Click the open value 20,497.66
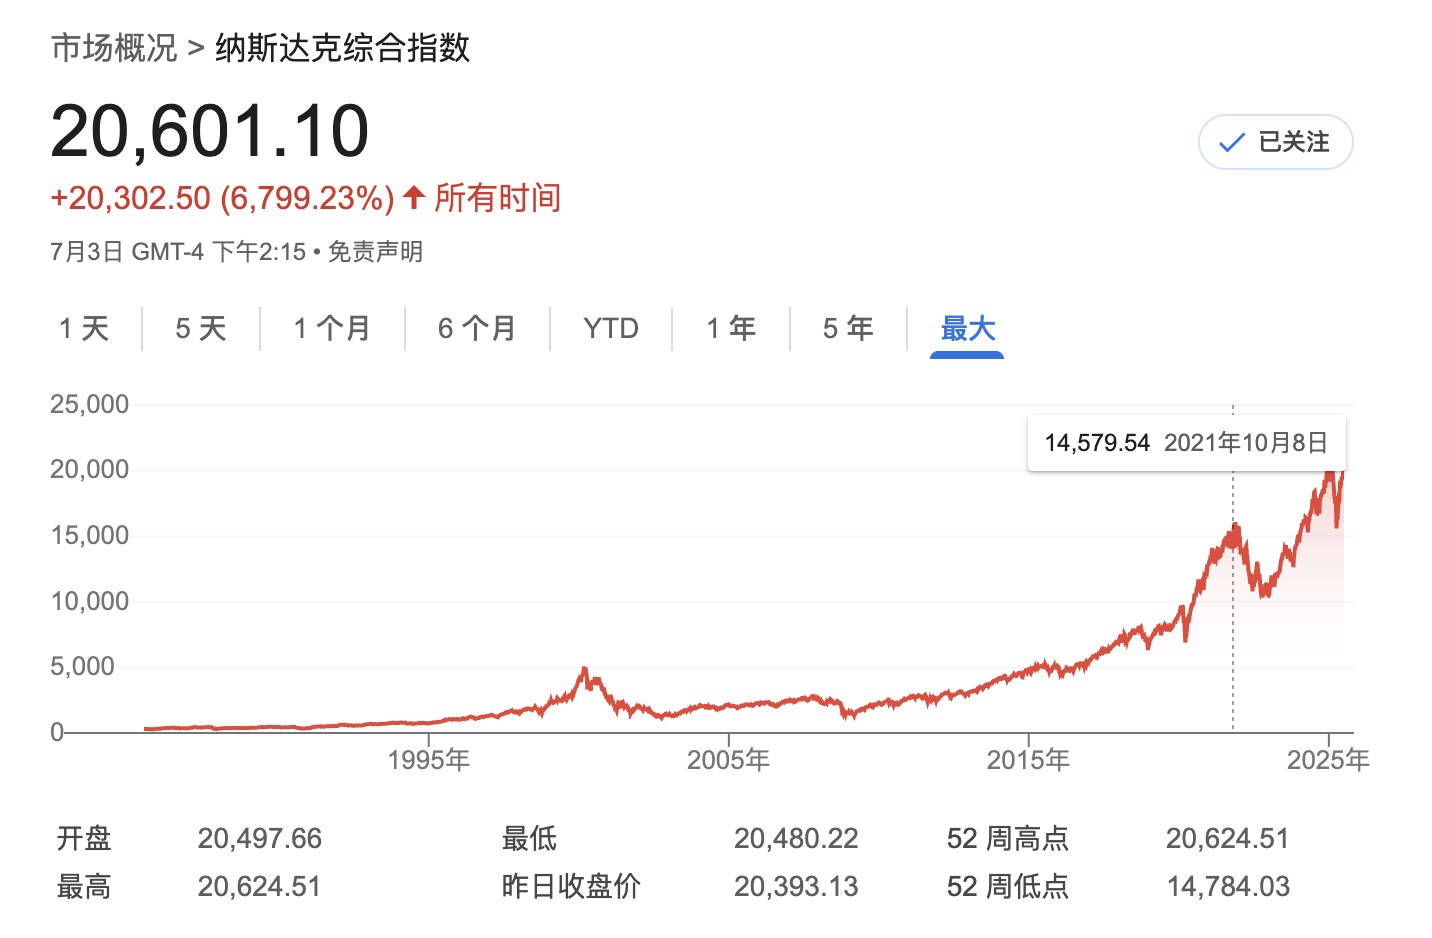 point(260,838)
